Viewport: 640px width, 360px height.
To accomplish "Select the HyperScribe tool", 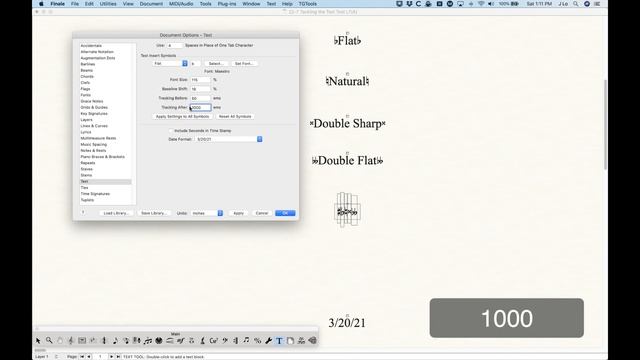I will [137, 340].
